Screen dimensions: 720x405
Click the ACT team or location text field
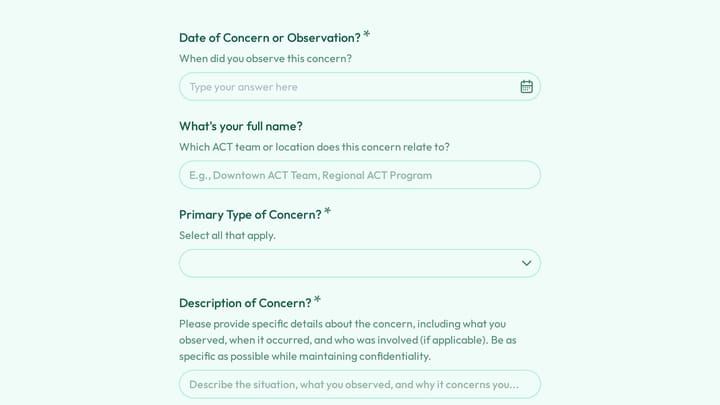[x=360, y=175]
